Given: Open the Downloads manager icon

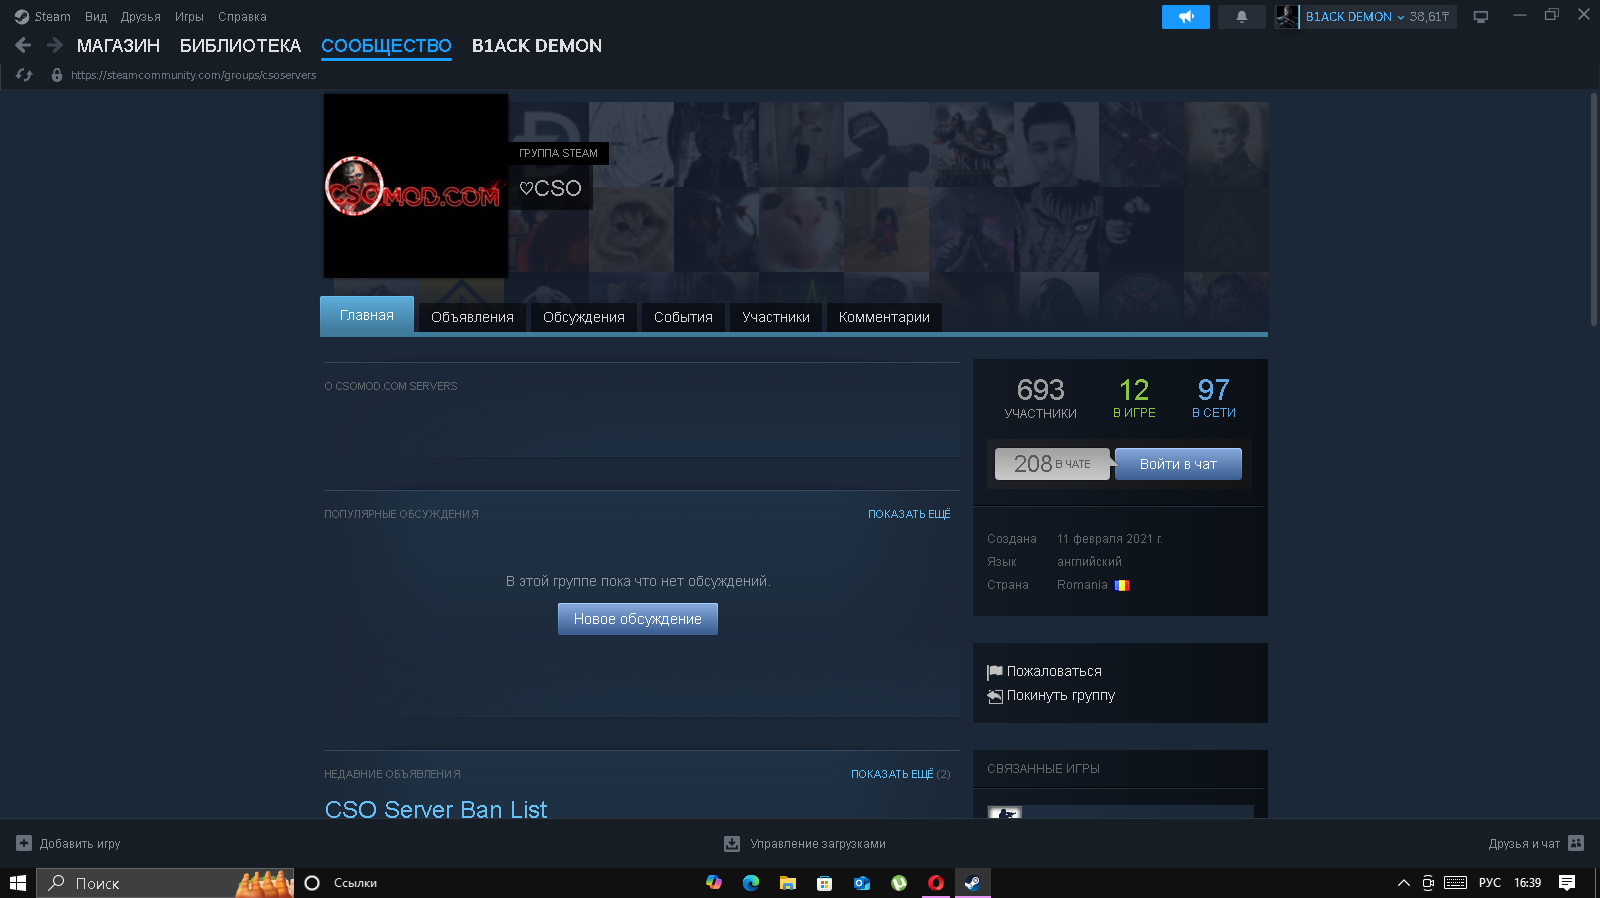Looking at the screenshot, I should click(x=732, y=843).
